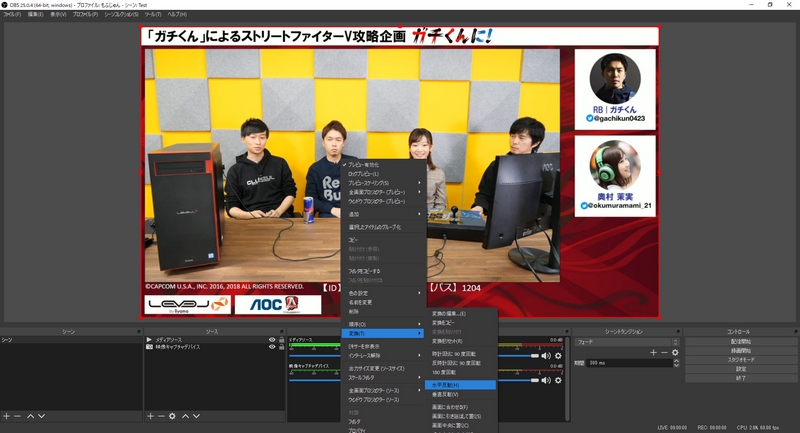Move scene down with arrow in Scenes panel
The height and width of the screenshot is (433, 800).
click(x=41, y=416)
